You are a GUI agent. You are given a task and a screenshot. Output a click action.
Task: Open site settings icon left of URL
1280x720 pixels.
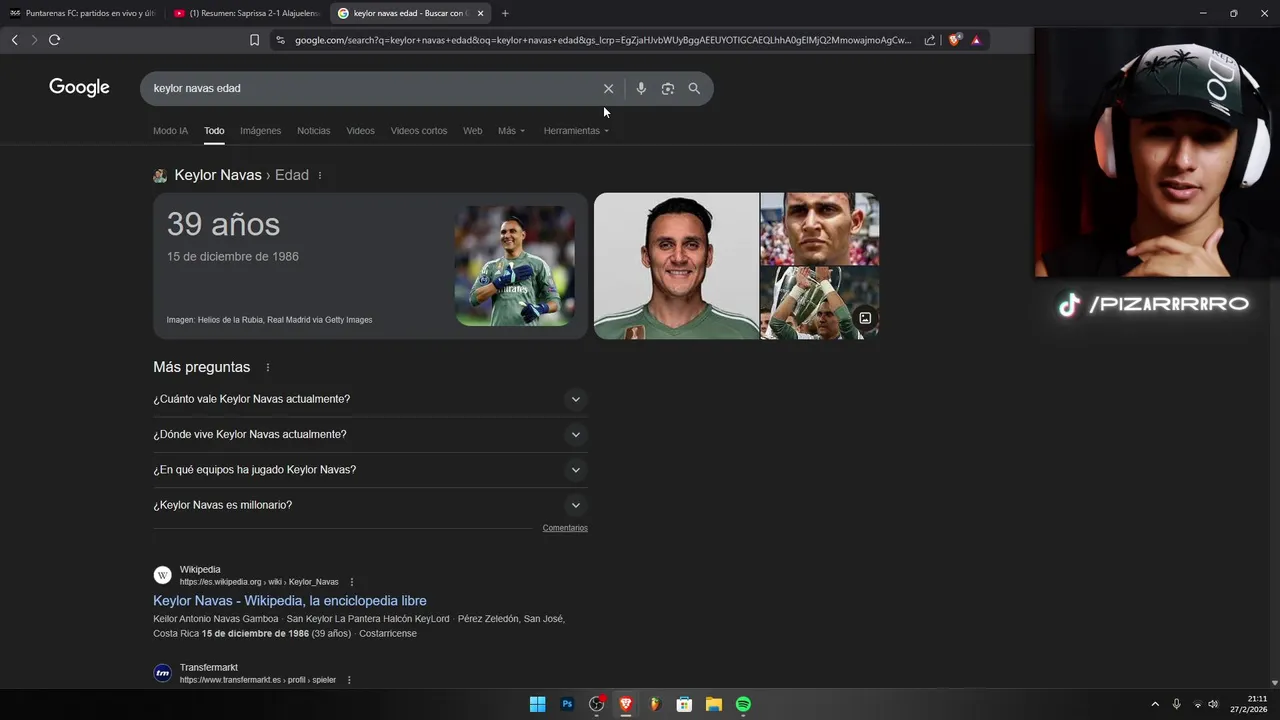click(x=280, y=40)
